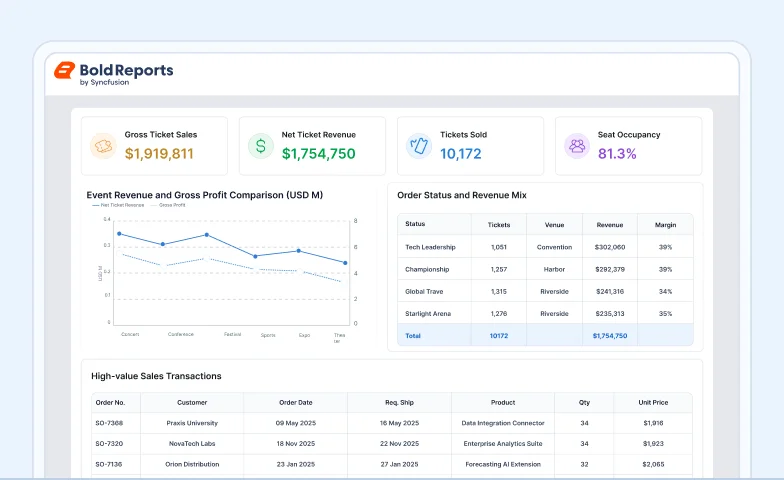Click the Tickets column header
Viewport: 784px width, 480px height.
coord(499,225)
